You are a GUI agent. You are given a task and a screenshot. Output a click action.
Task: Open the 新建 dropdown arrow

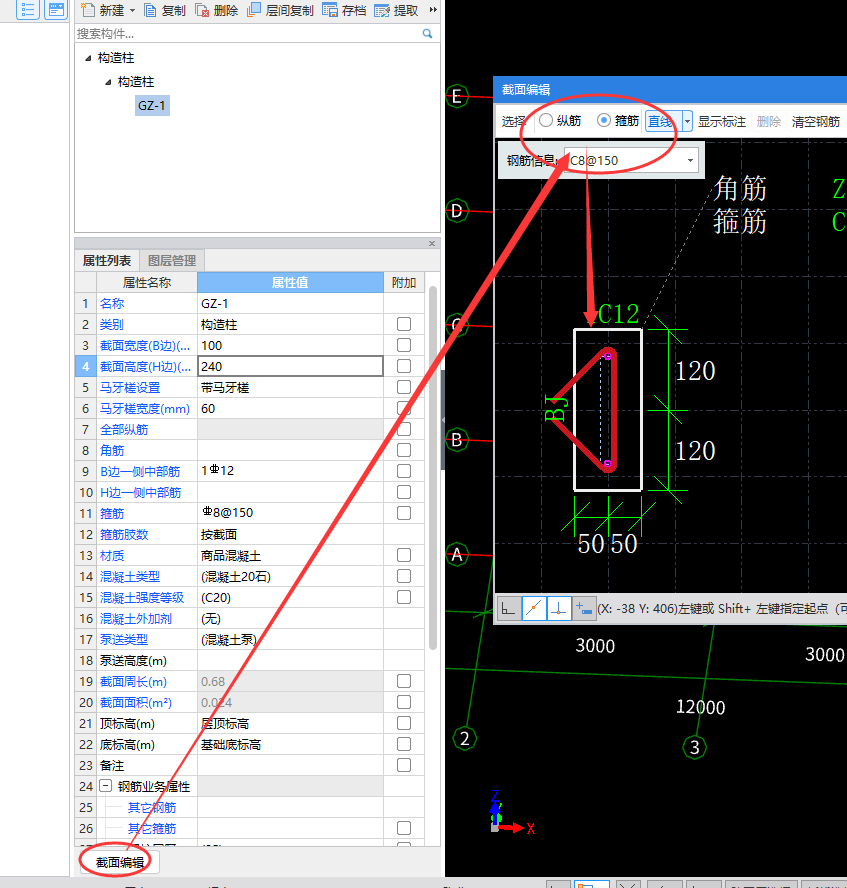tap(132, 10)
